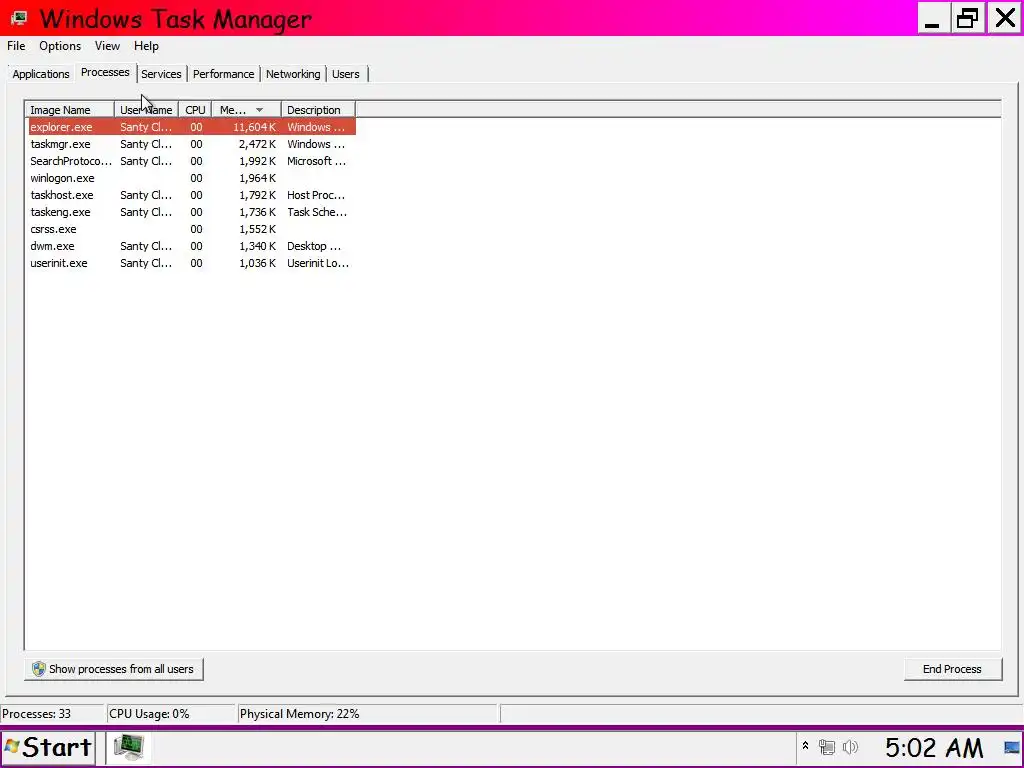Click the 2,472 K memory value

tap(257, 144)
